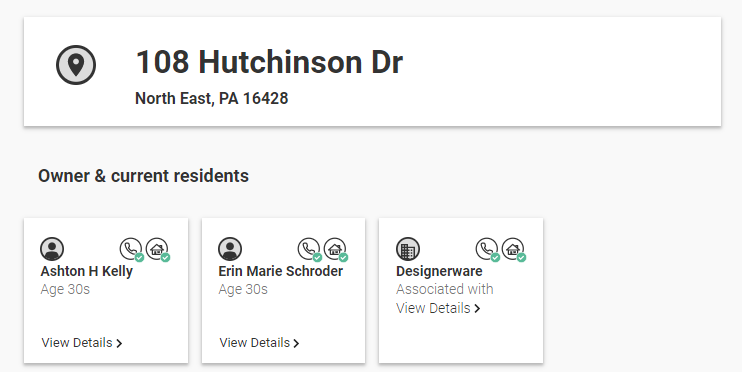Click the map pin location icon
The image size is (742, 372).
(x=76, y=65)
